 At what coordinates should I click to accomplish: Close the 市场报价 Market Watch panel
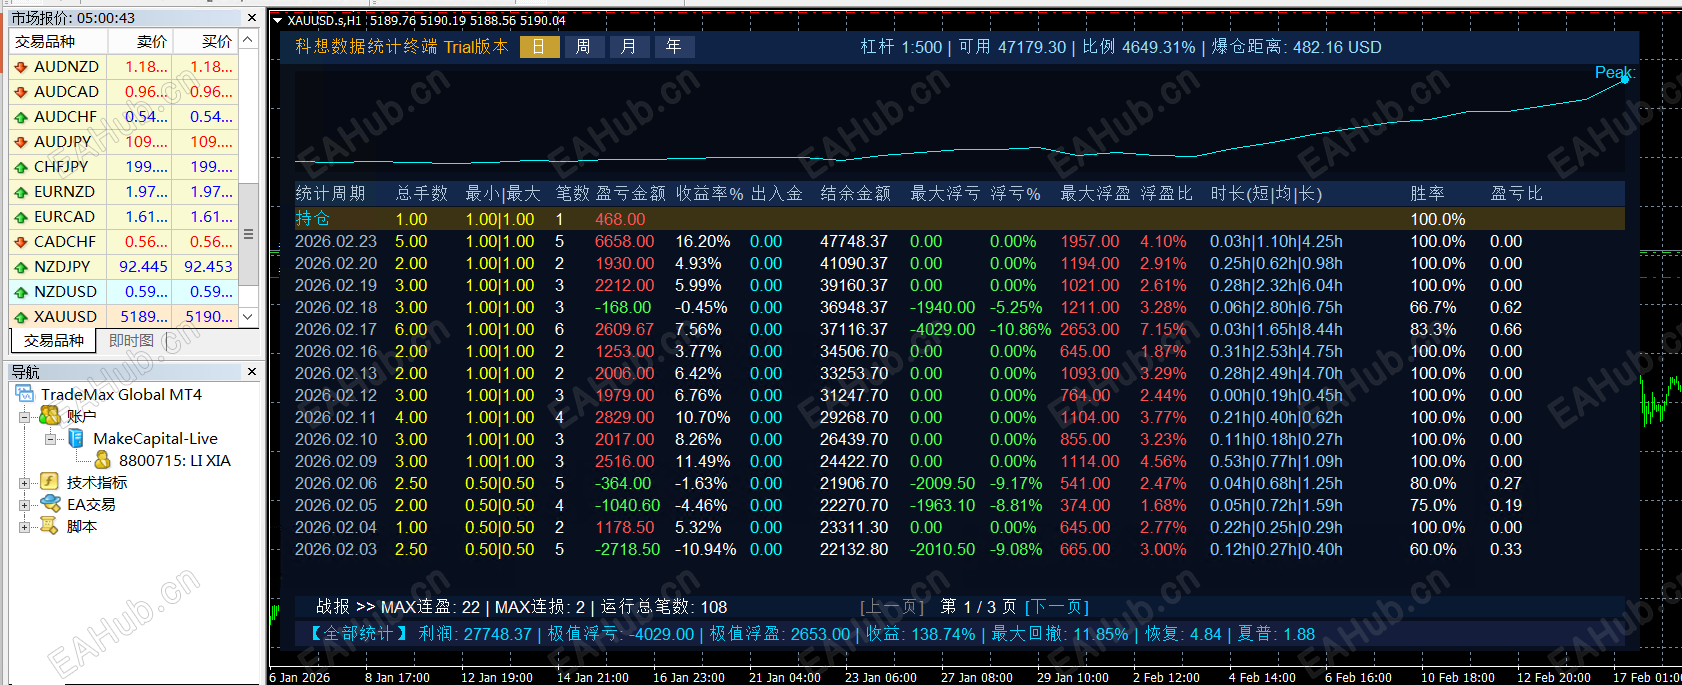click(x=251, y=18)
